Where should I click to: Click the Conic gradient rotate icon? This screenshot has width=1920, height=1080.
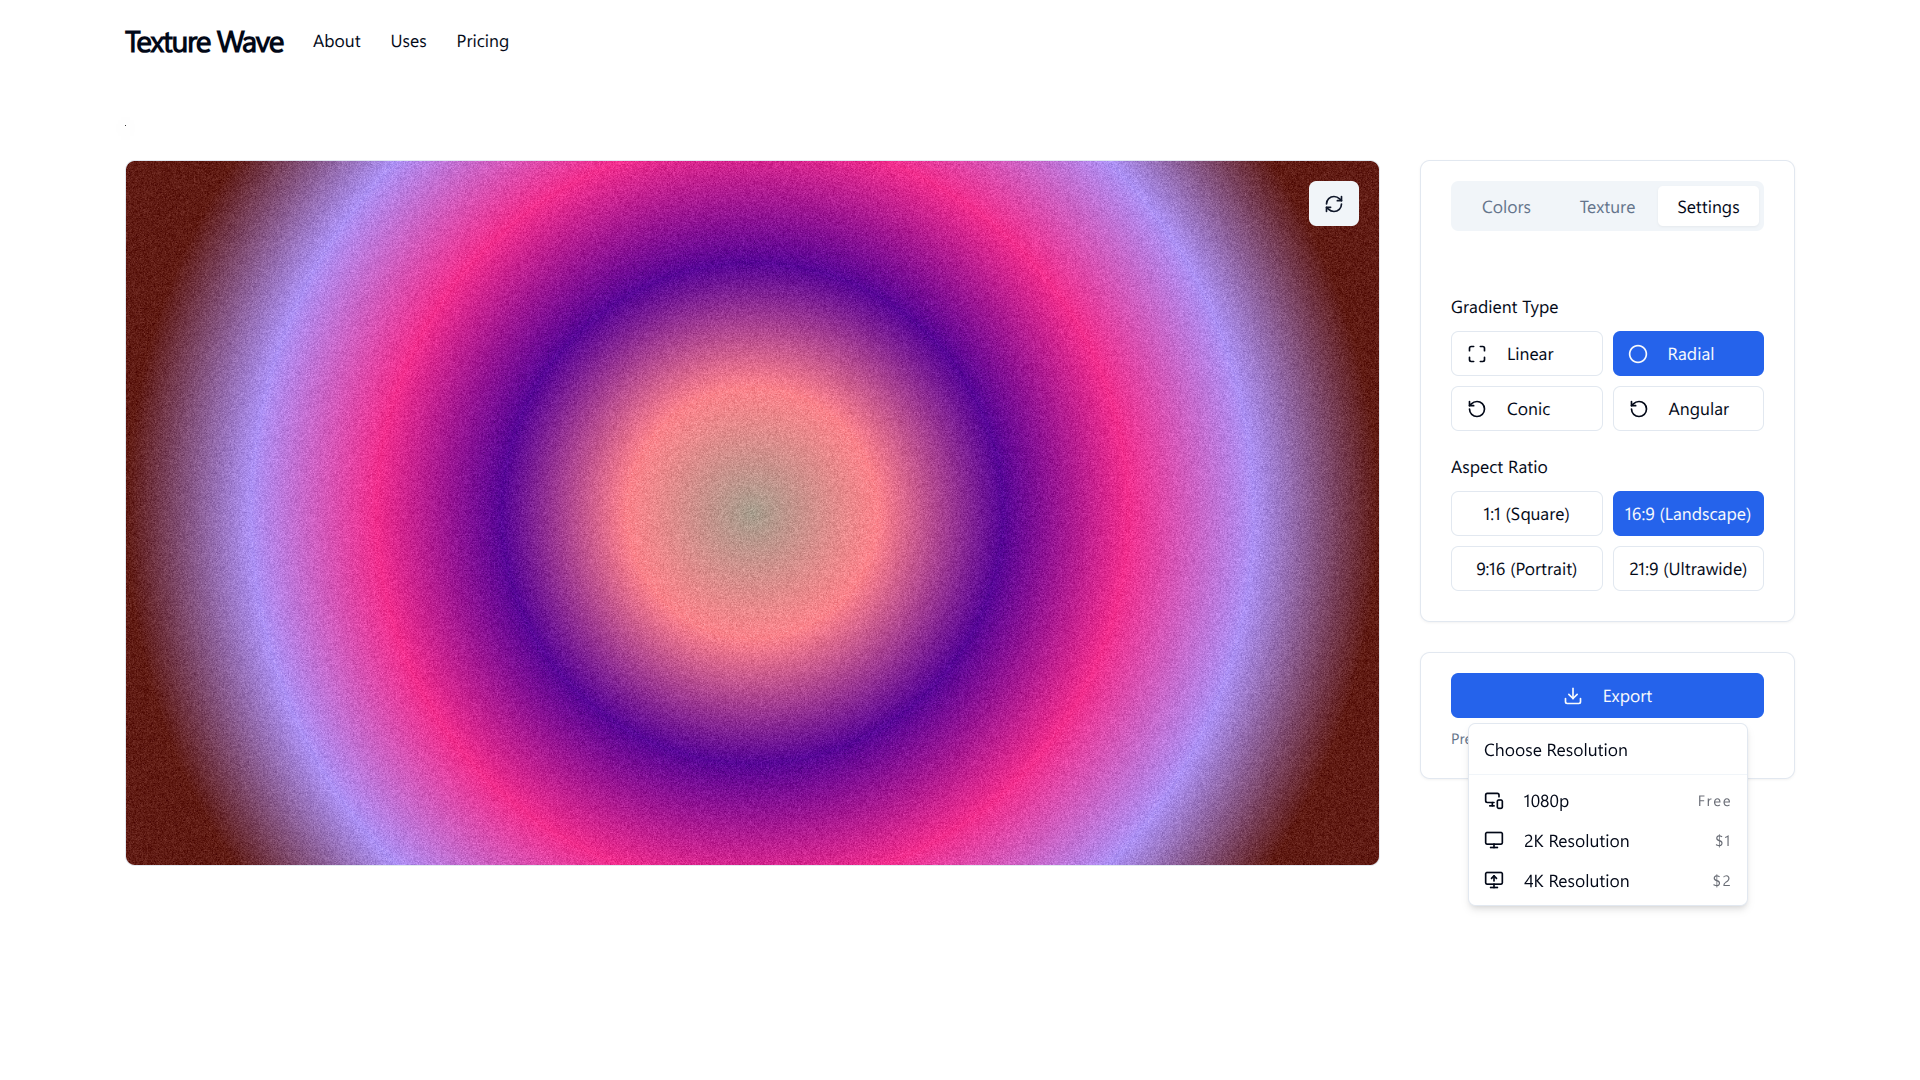coord(1477,409)
